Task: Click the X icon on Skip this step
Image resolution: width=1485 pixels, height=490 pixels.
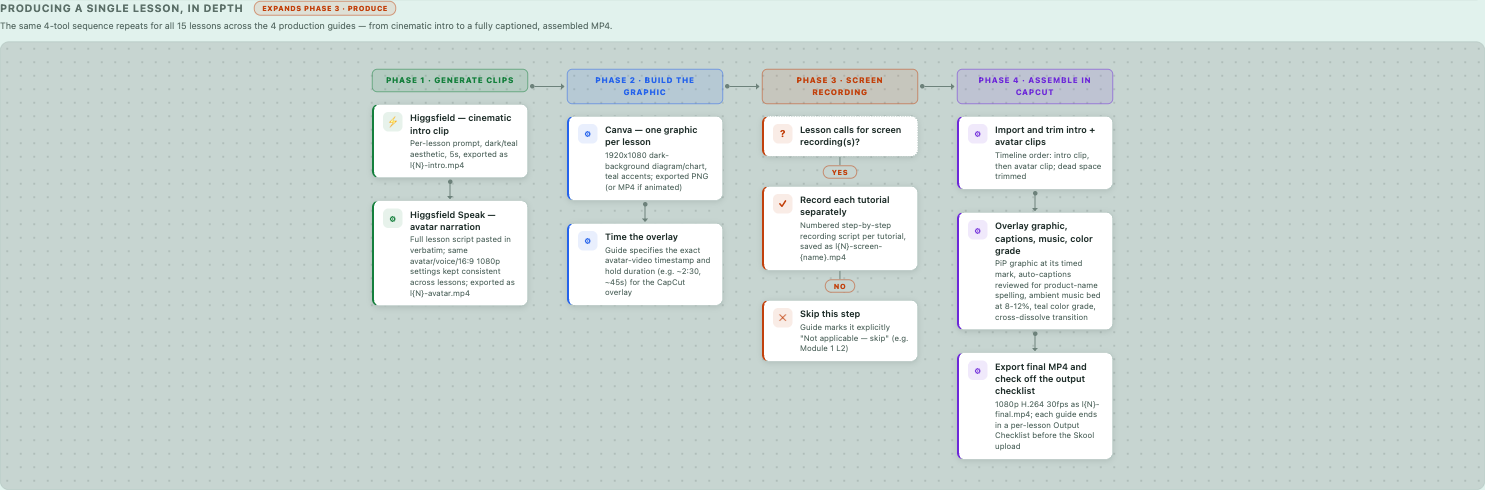Action: click(782, 317)
